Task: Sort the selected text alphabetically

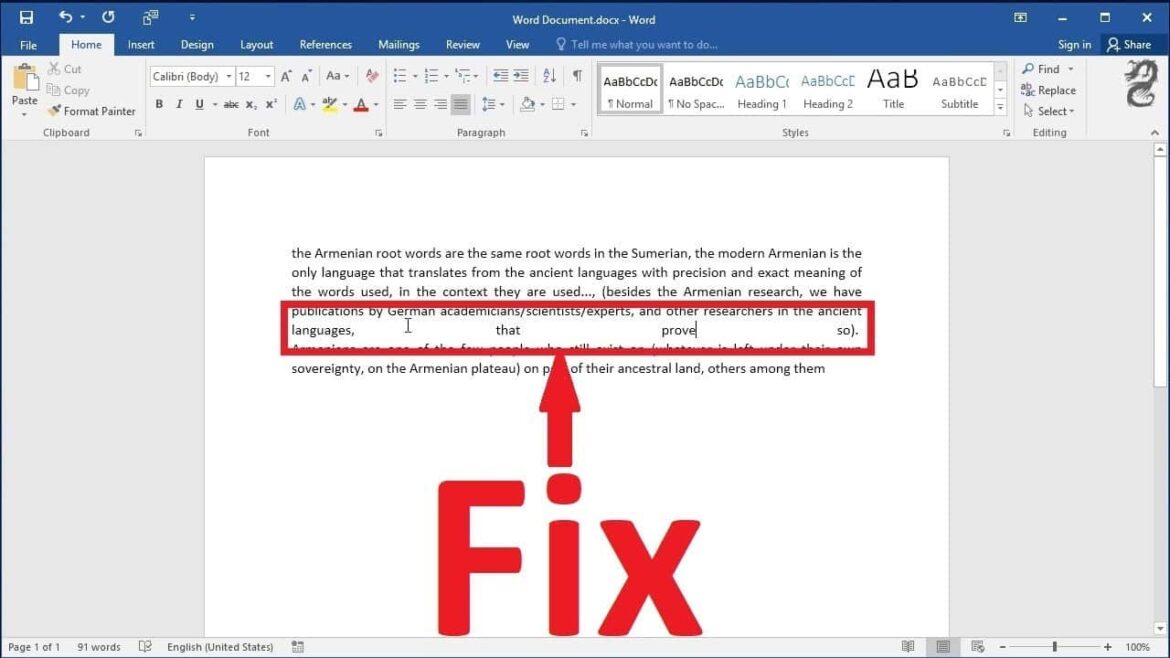Action: (x=549, y=76)
